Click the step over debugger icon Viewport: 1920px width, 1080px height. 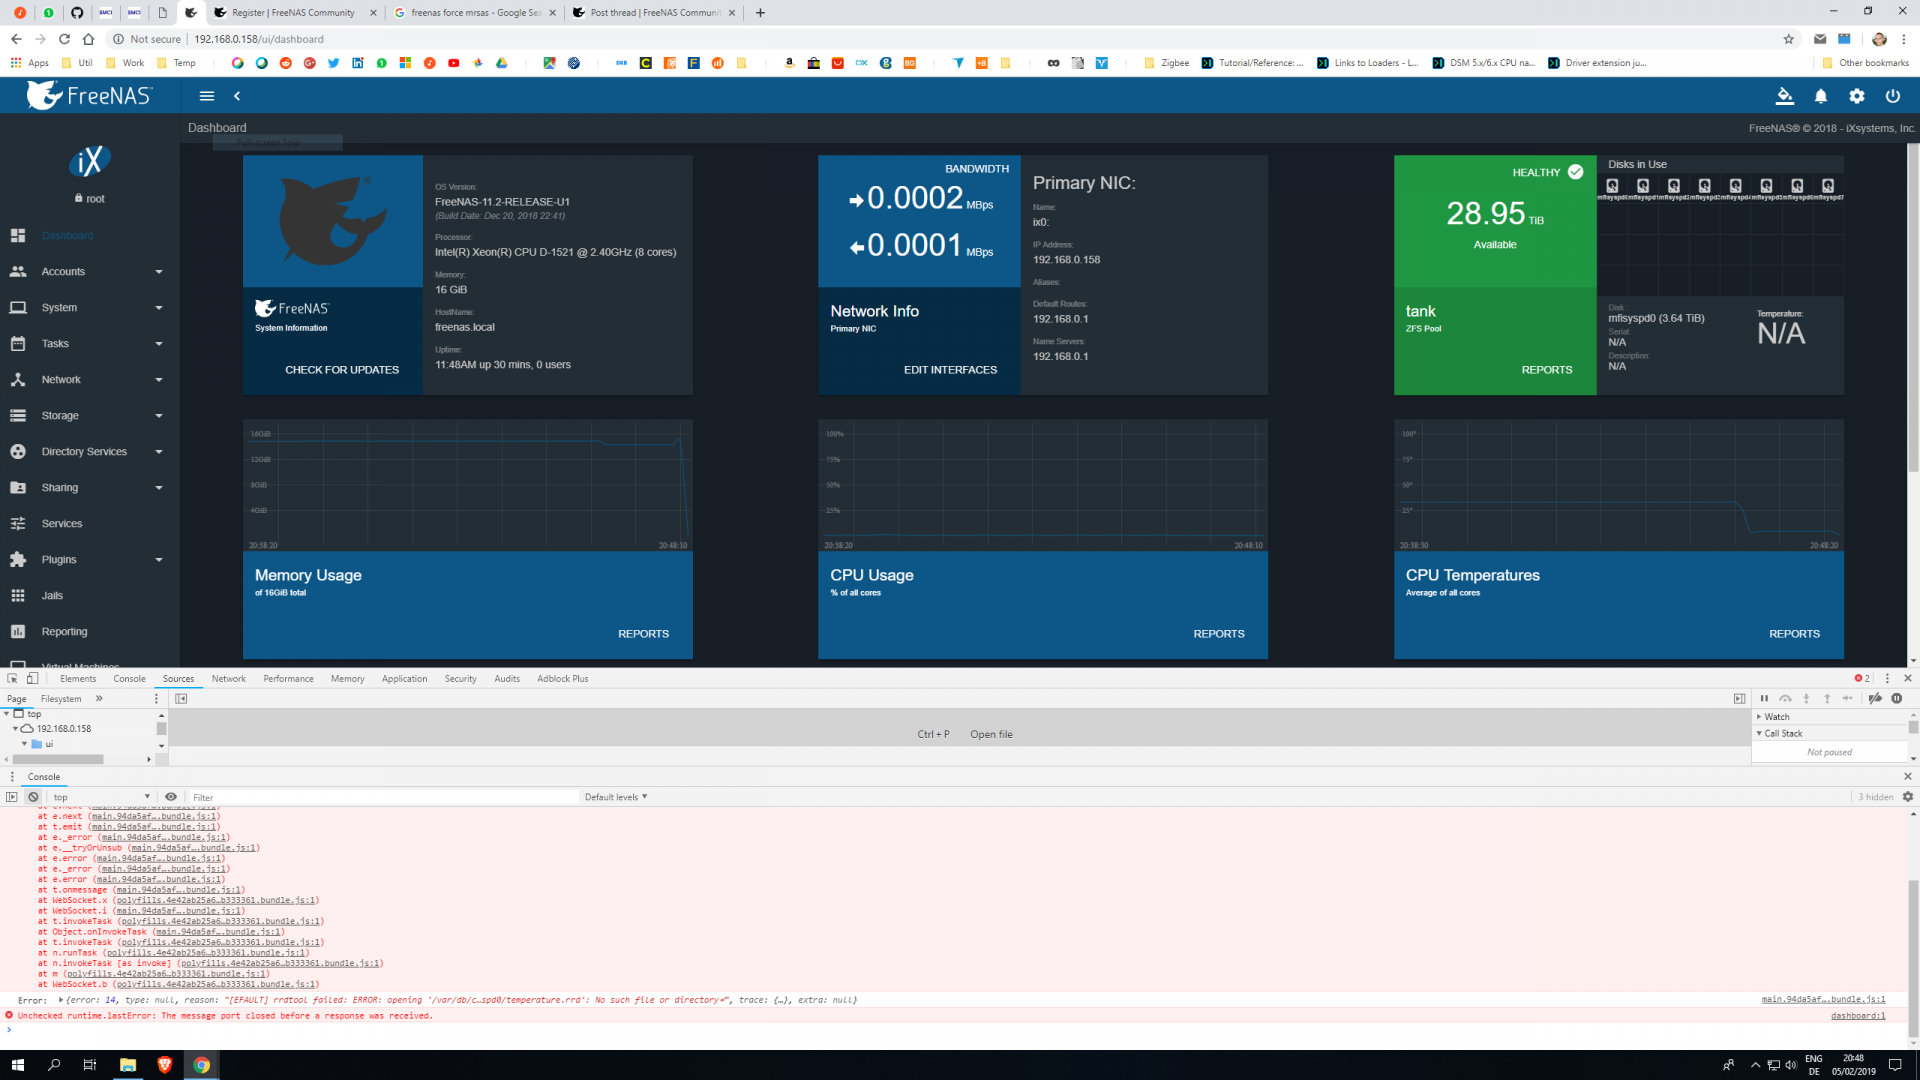click(1785, 699)
